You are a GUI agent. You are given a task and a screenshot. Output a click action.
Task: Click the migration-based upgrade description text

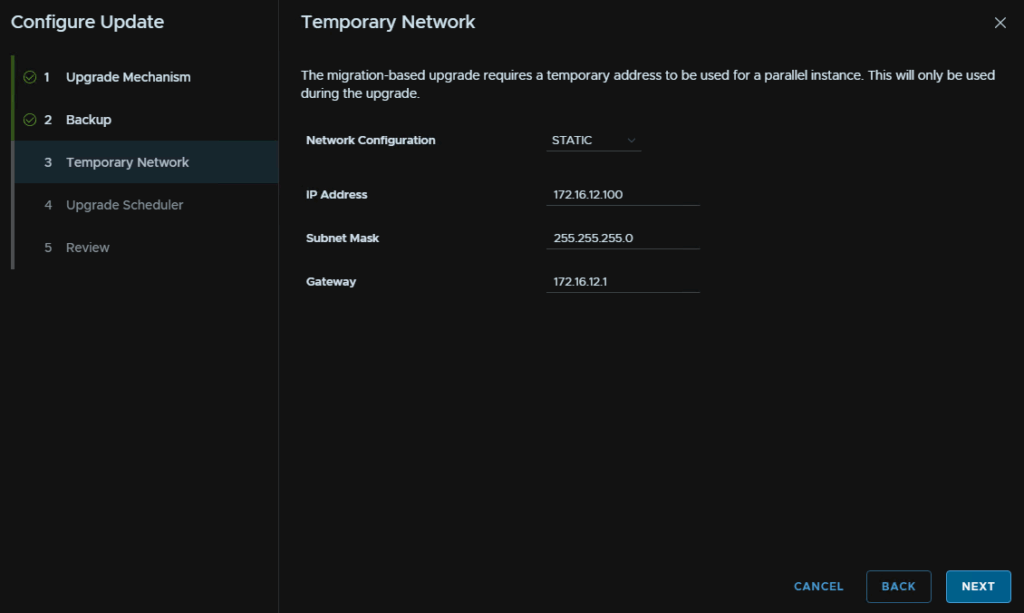(580, 84)
